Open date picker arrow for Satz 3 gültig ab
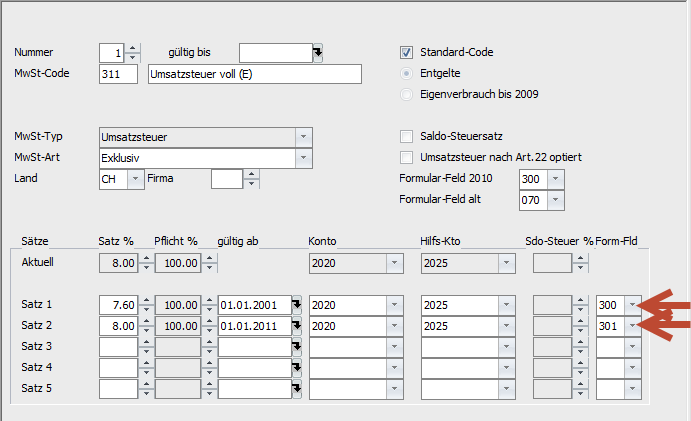 pyautogui.click(x=297, y=347)
